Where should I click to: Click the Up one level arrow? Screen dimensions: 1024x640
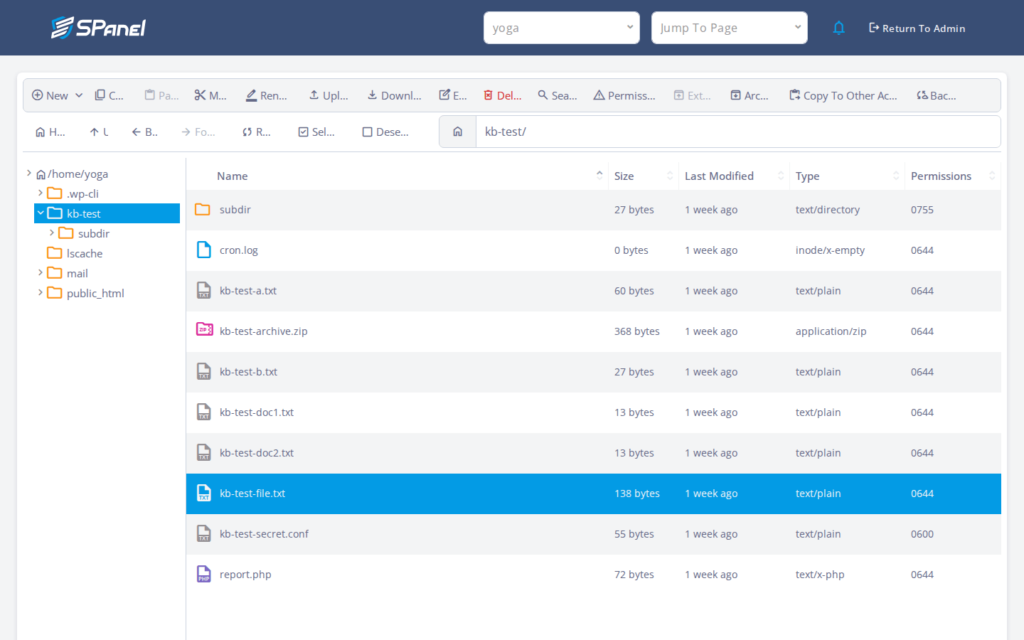[x=94, y=132]
